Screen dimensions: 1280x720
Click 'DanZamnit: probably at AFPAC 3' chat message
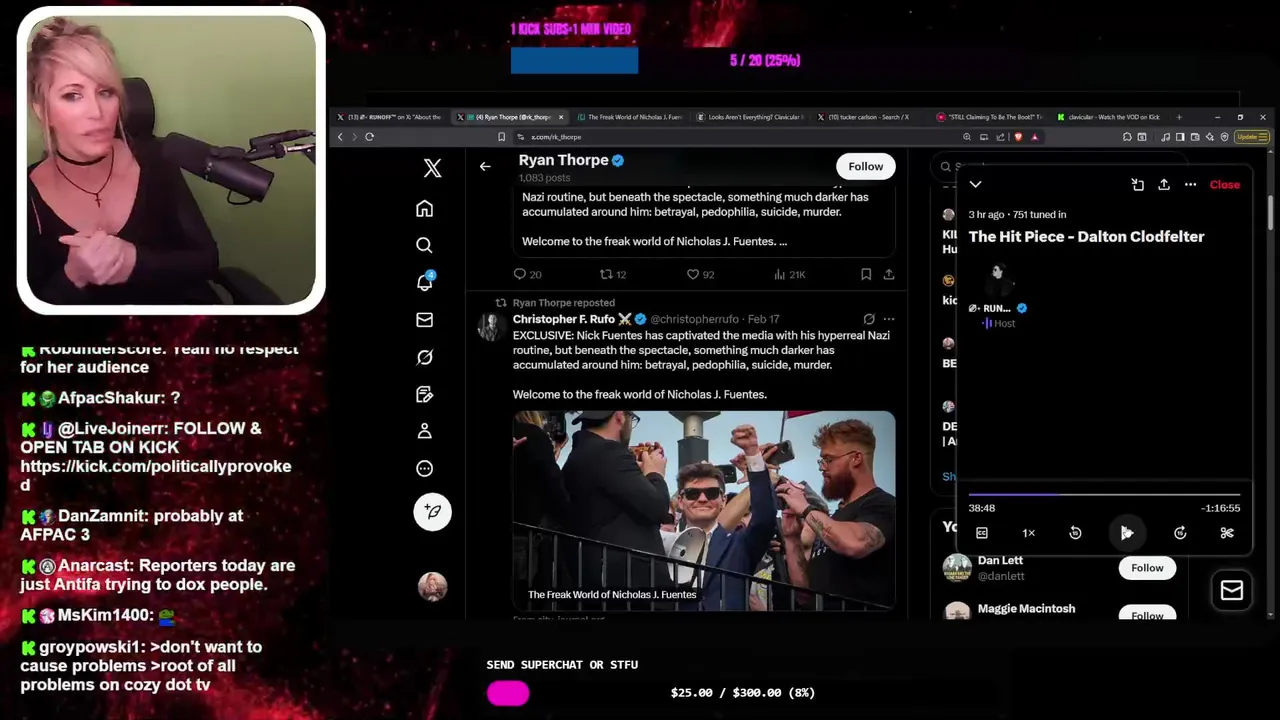[x=130, y=525]
